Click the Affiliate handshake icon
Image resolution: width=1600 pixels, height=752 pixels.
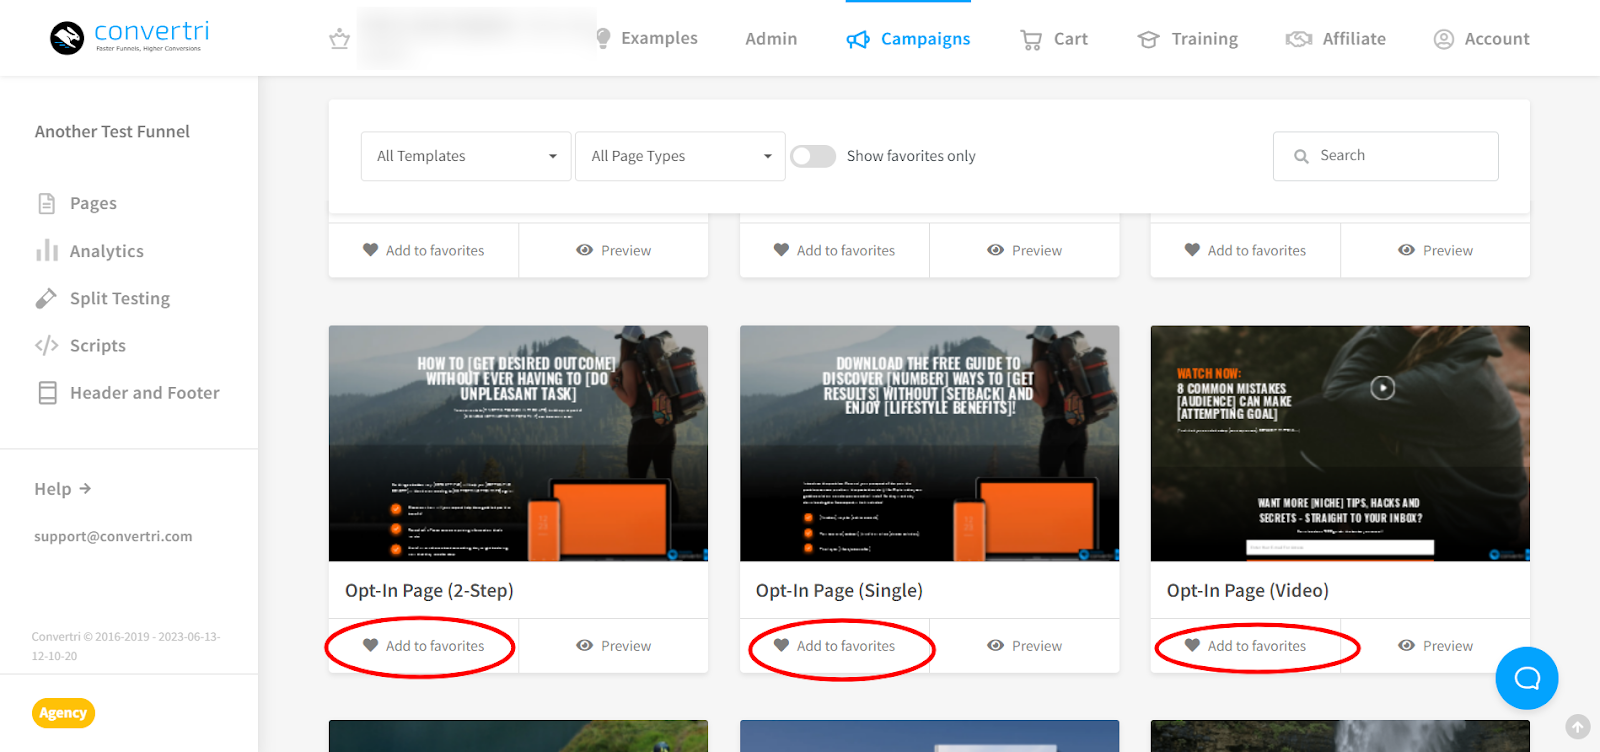tap(1298, 39)
